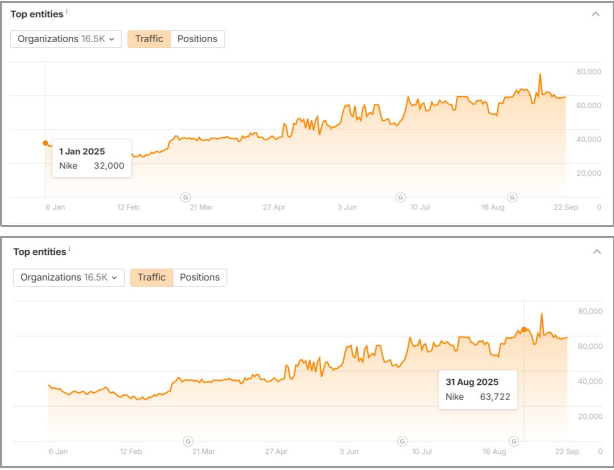Click Google update marker near 10 Jul, lower chart
Viewport: 614px width, 470px height.
[402, 440]
